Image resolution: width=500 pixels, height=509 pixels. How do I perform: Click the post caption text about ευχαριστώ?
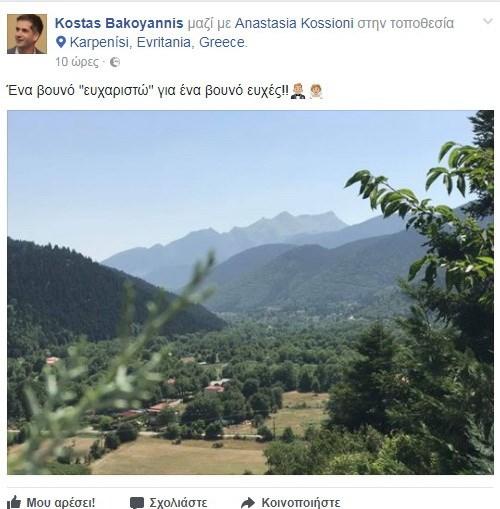tap(147, 91)
